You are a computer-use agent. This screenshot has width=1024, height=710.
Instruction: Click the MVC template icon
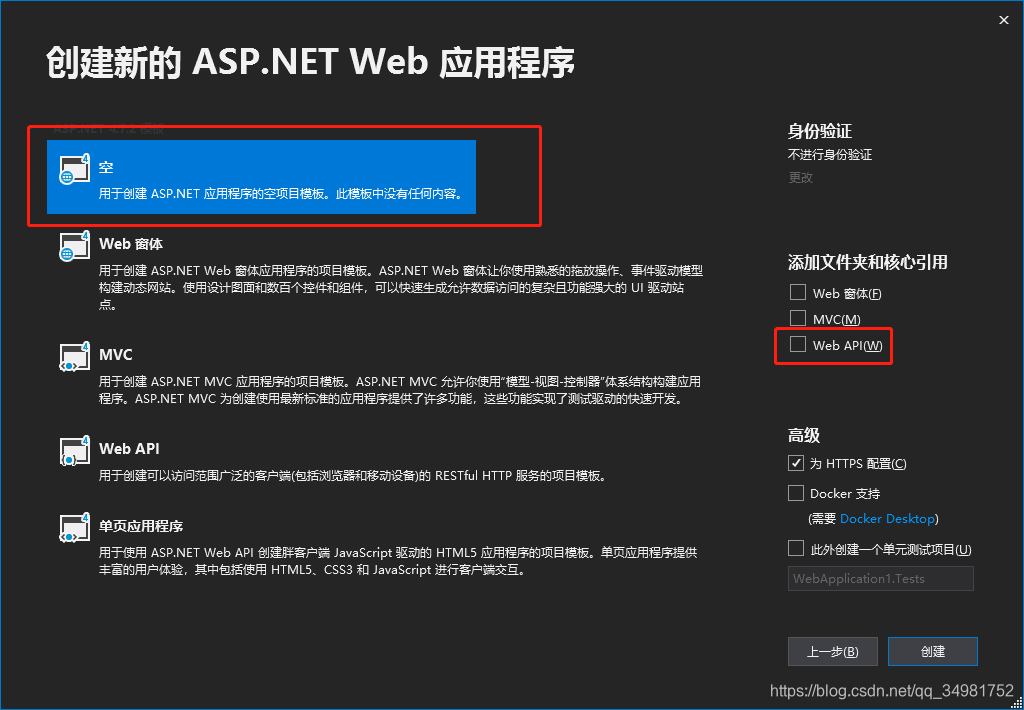[x=74, y=357]
